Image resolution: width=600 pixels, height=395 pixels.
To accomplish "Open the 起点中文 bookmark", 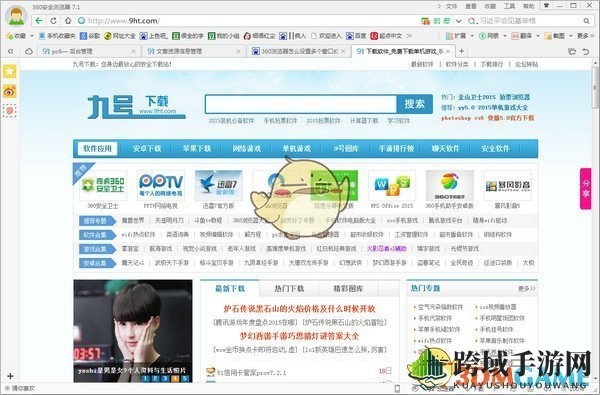I will coord(386,36).
